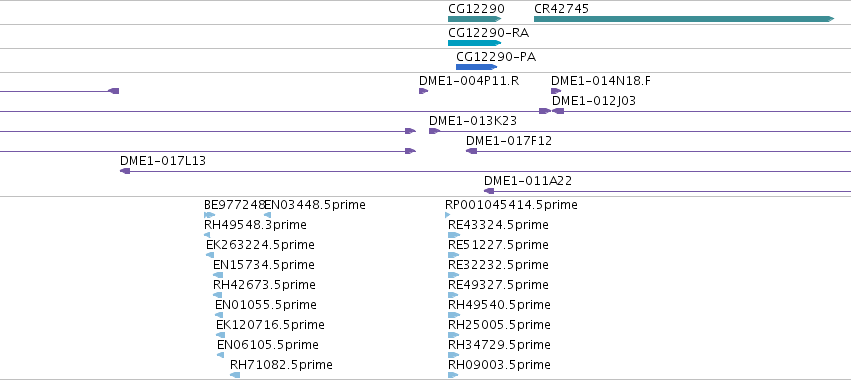Select the EN06105.5prime EST label
The image size is (851, 380).
(268, 345)
